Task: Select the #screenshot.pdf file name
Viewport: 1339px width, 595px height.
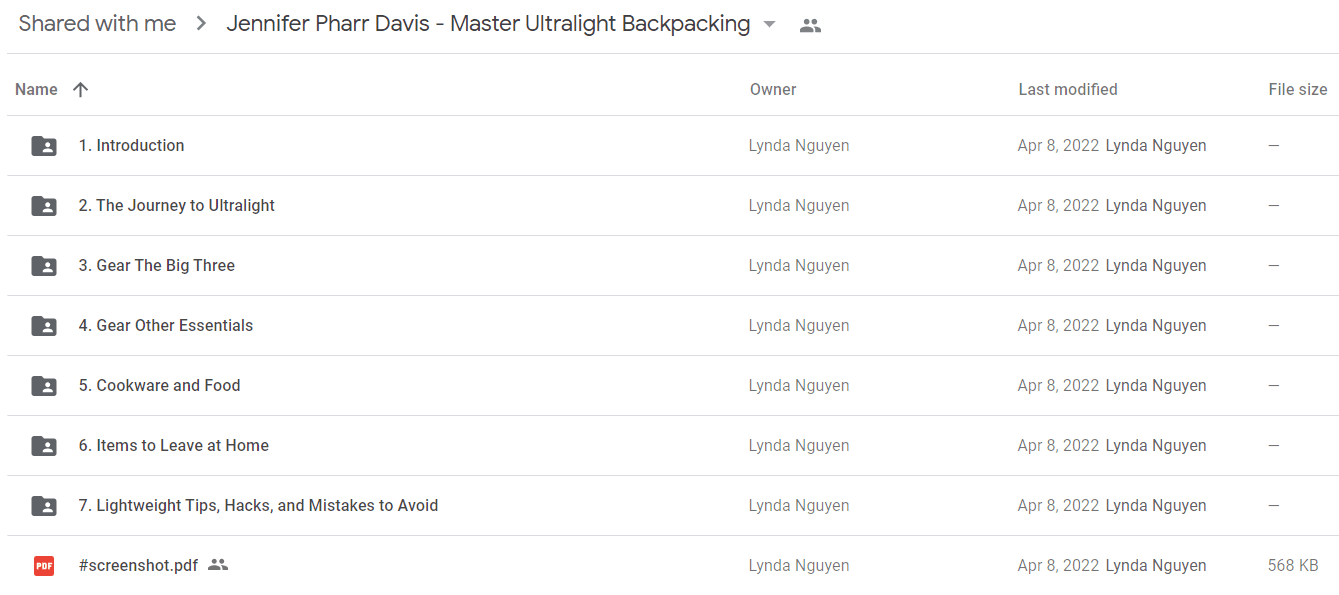Action: [138, 565]
